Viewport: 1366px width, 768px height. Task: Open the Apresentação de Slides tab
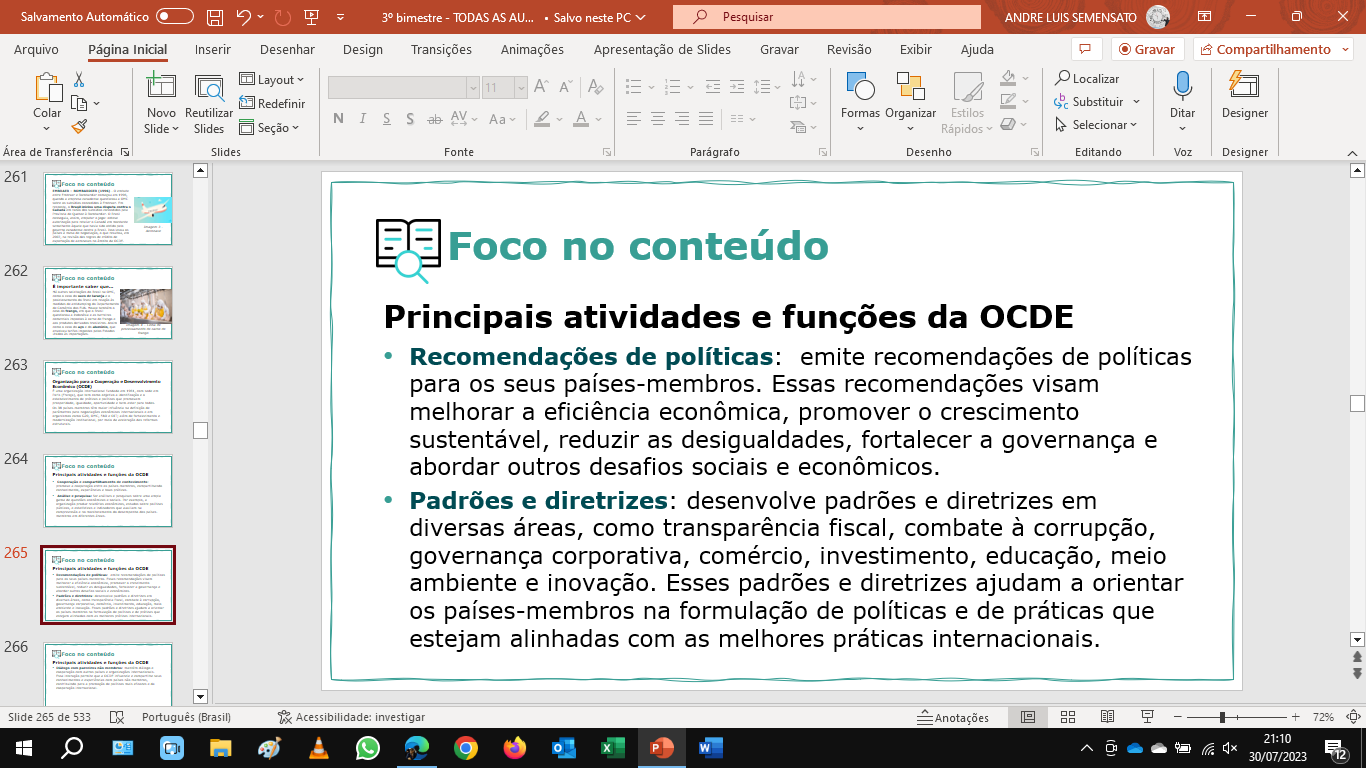point(662,49)
